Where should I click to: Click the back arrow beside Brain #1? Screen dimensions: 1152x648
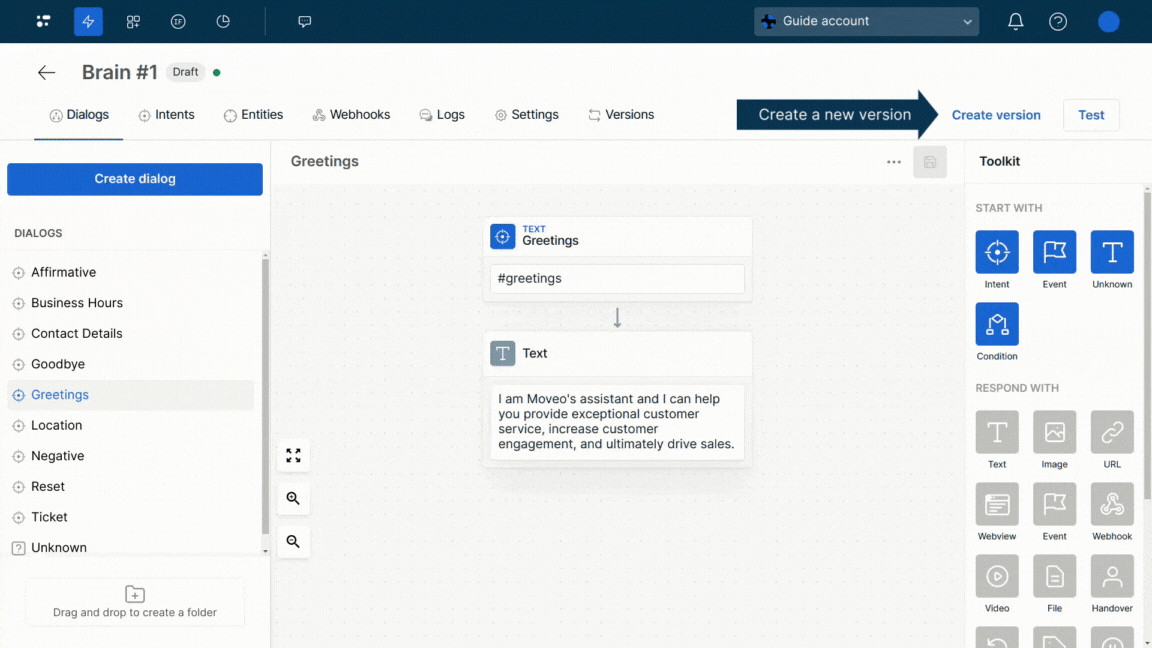(46, 72)
